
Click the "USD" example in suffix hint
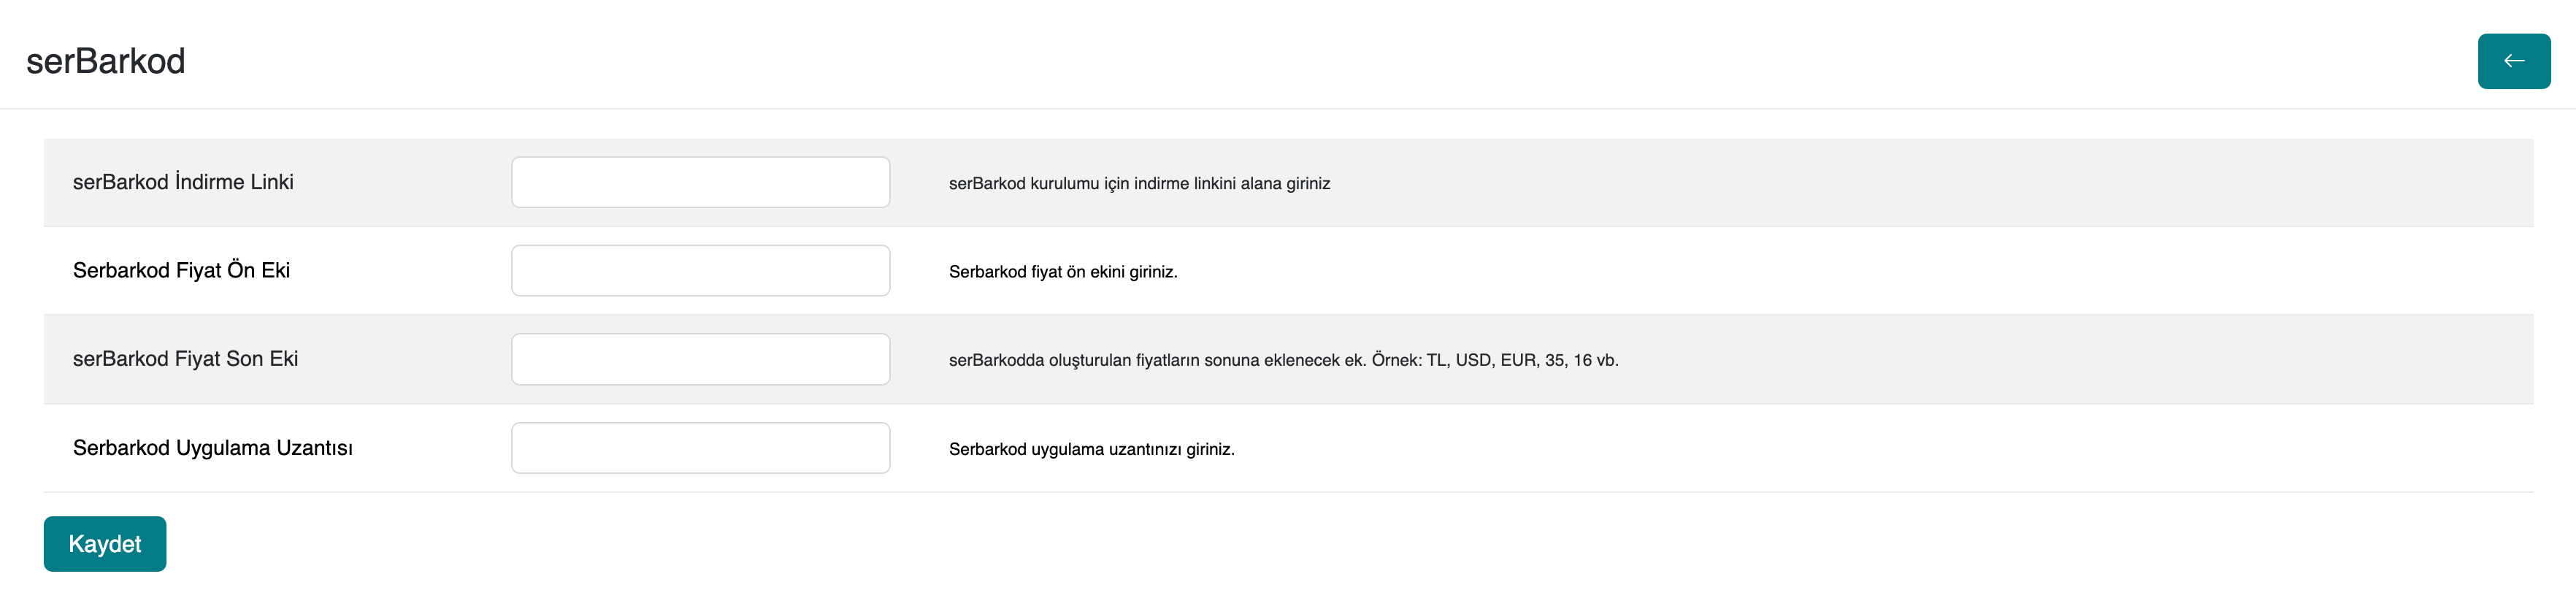(x=1473, y=361)
